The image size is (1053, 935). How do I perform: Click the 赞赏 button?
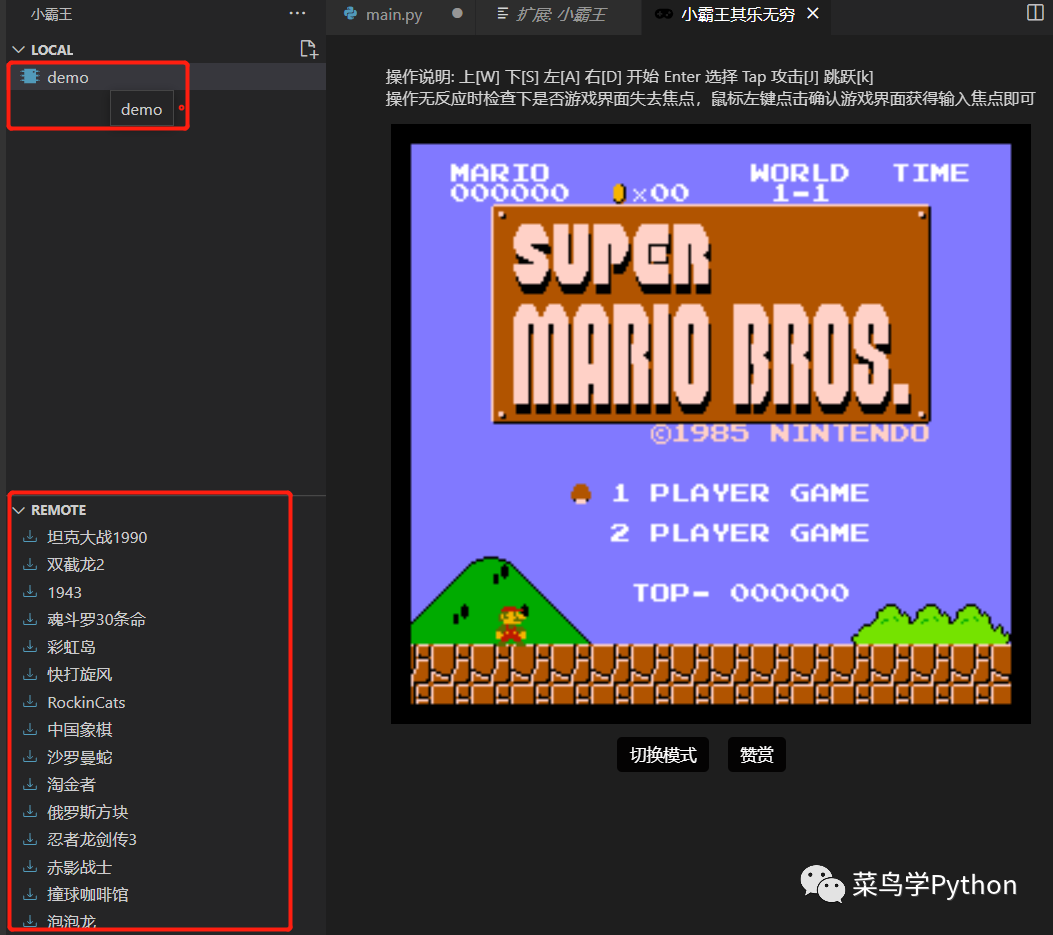756,754
